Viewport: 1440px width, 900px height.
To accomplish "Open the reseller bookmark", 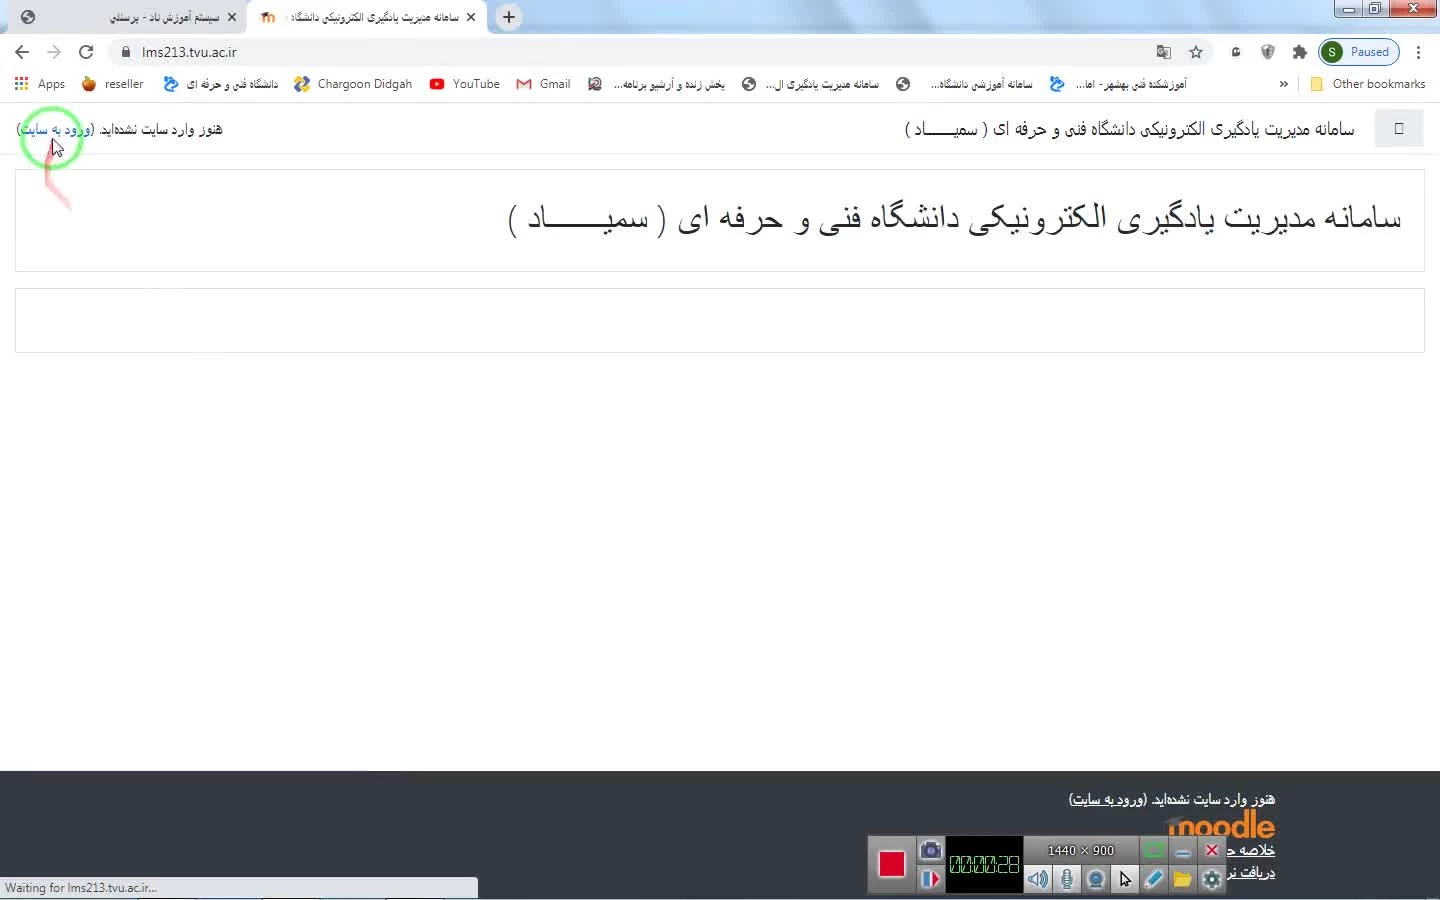I will click(x=113, y=84).
